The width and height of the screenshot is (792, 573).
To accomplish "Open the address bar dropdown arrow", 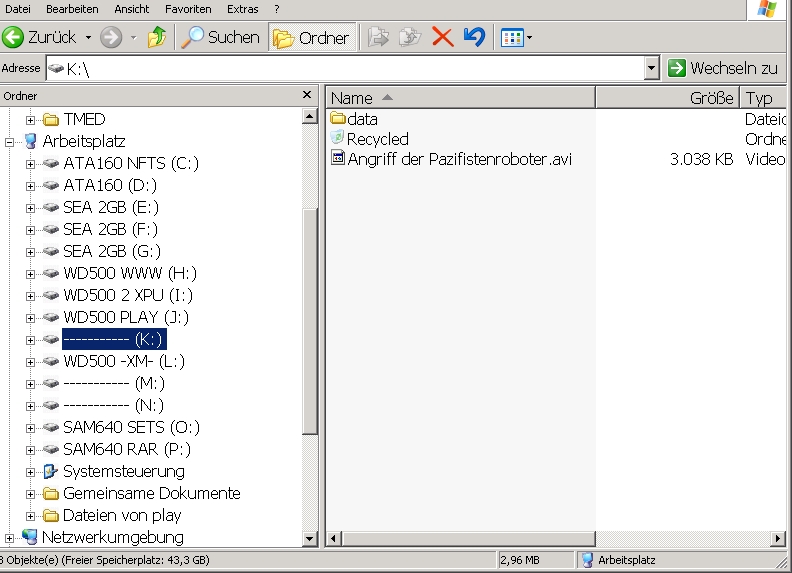I will click(x=651, y=68).
